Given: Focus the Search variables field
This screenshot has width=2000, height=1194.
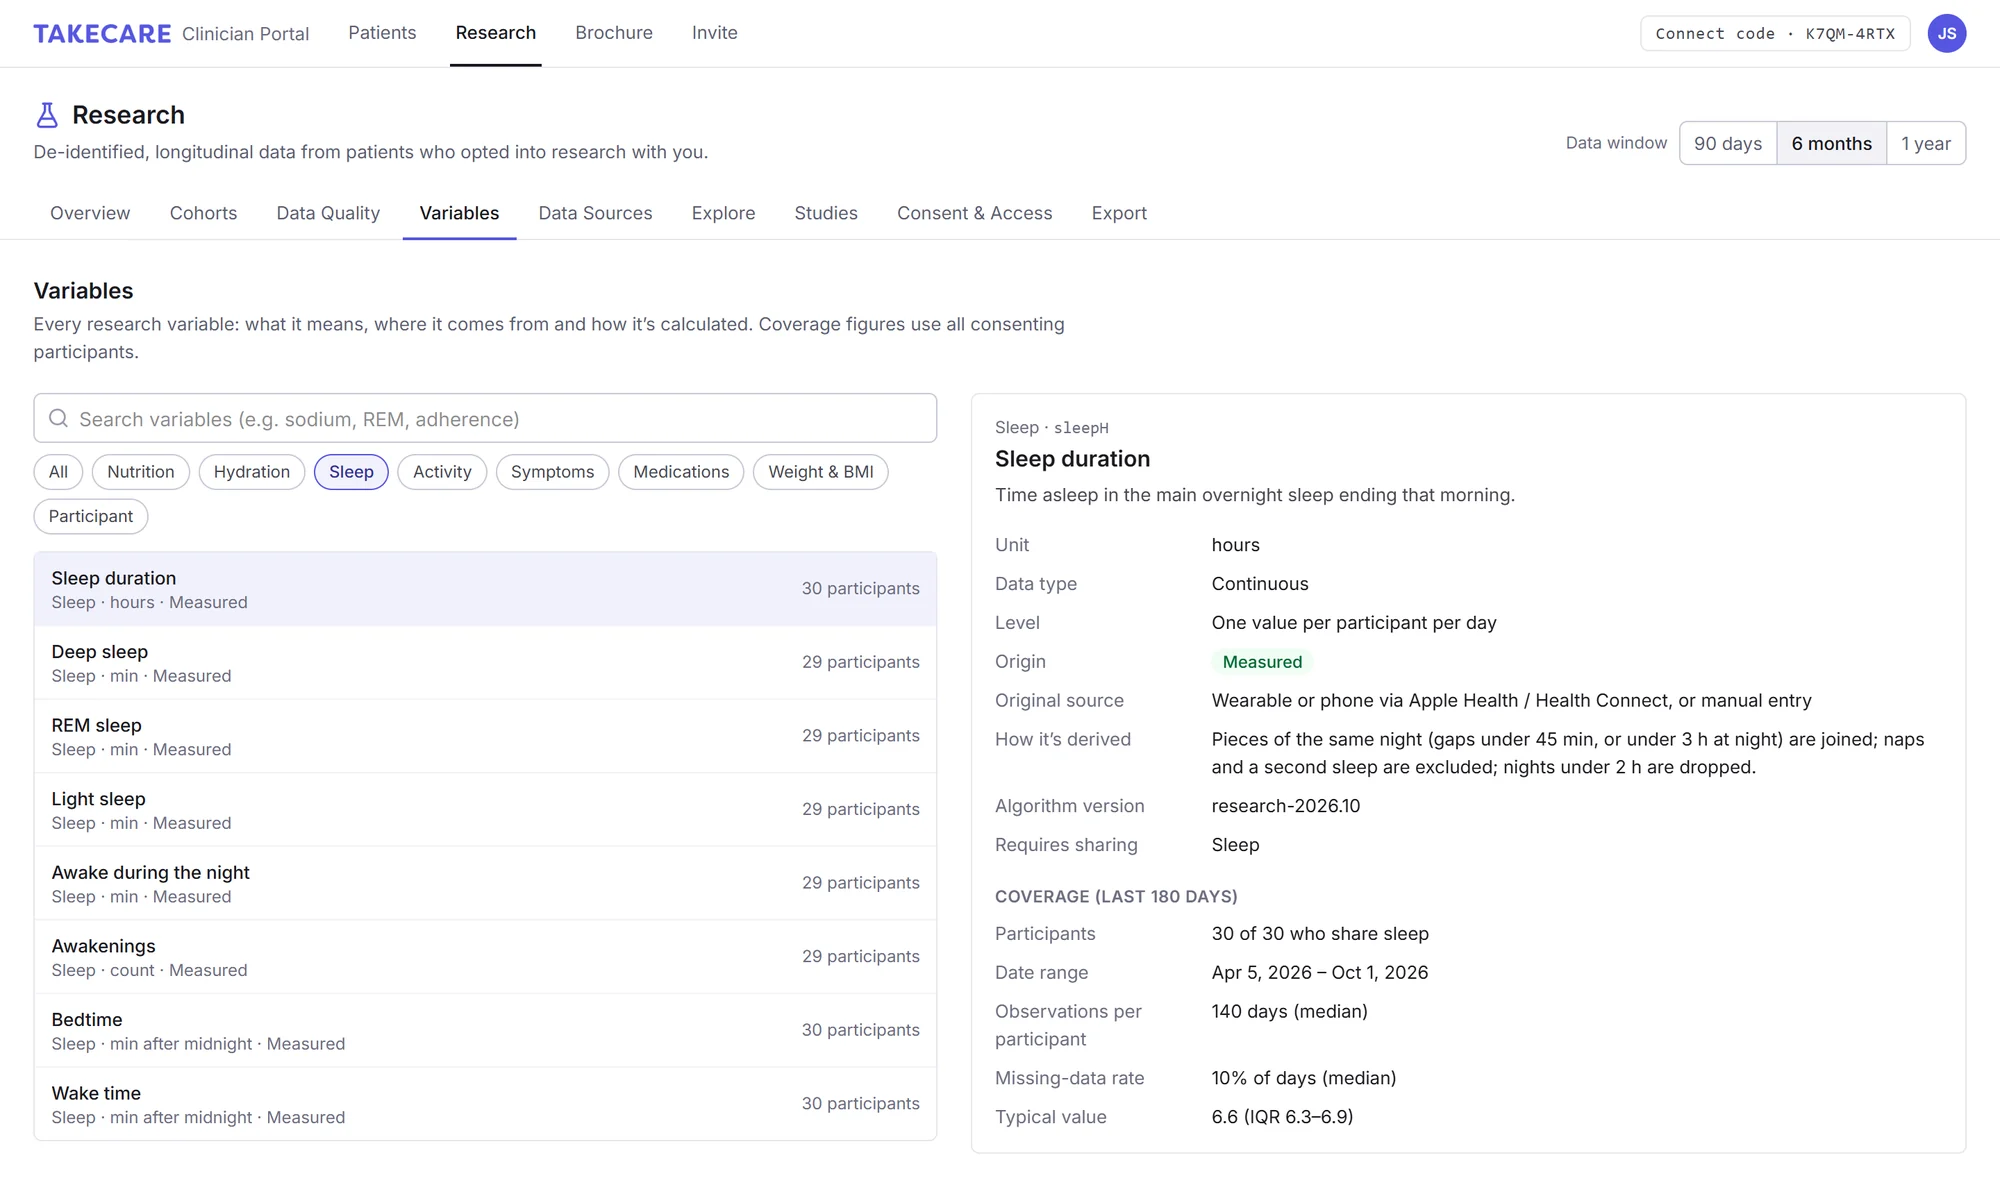Looking at the screenshot, I should (485, 418).
